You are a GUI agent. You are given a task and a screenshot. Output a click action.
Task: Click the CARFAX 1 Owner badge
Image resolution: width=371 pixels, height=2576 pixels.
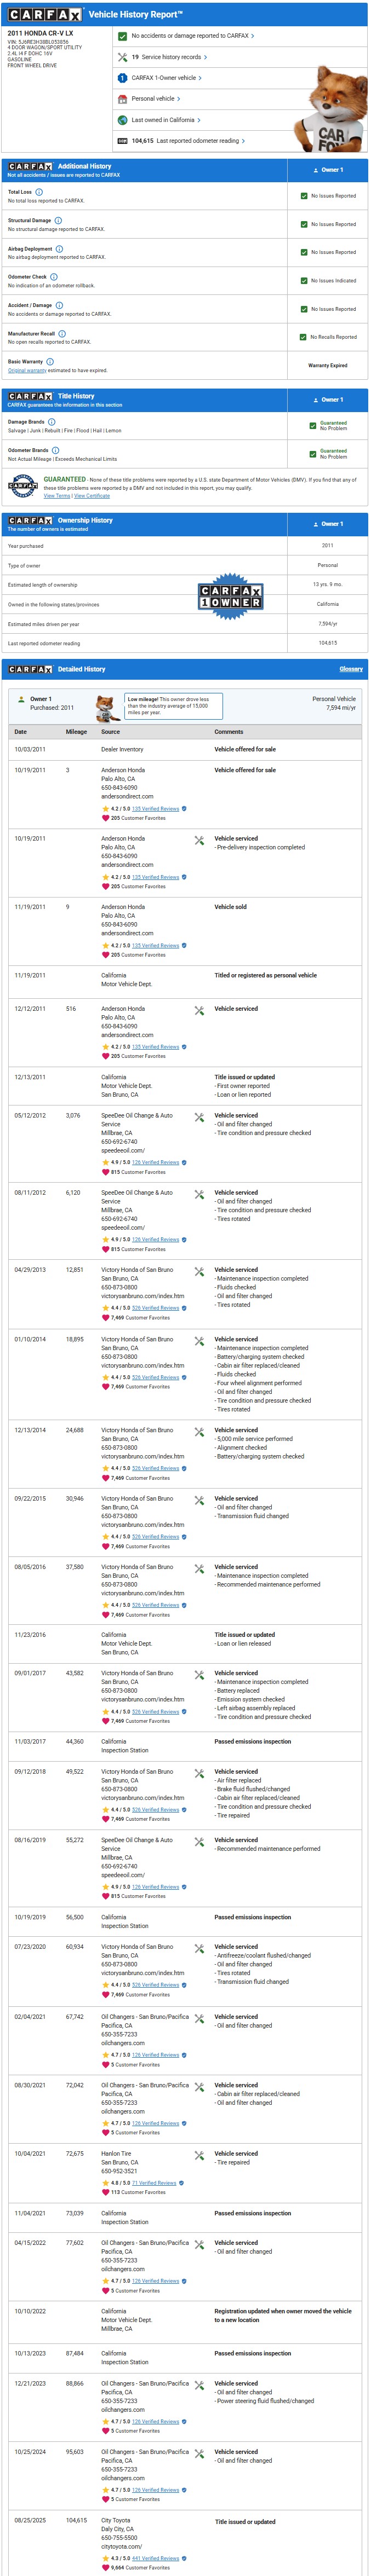pyautogui.click(x=230, y=596)
